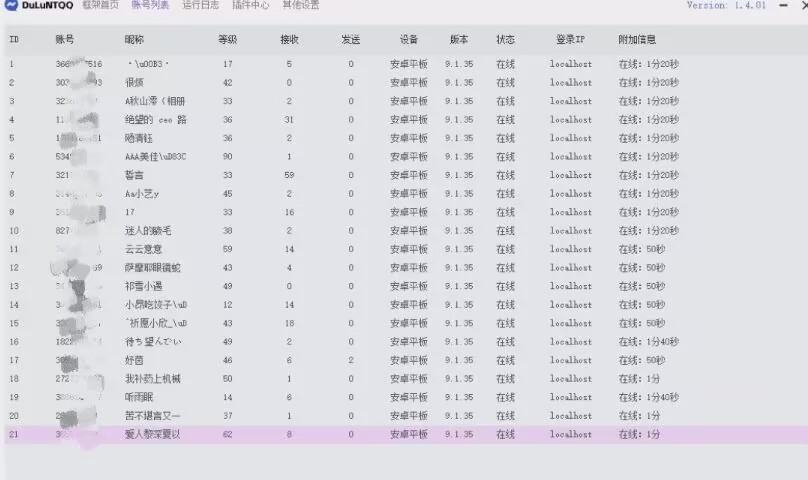
Task: Click 在线: 1分40秒 info in row 16
Action: 649,342
